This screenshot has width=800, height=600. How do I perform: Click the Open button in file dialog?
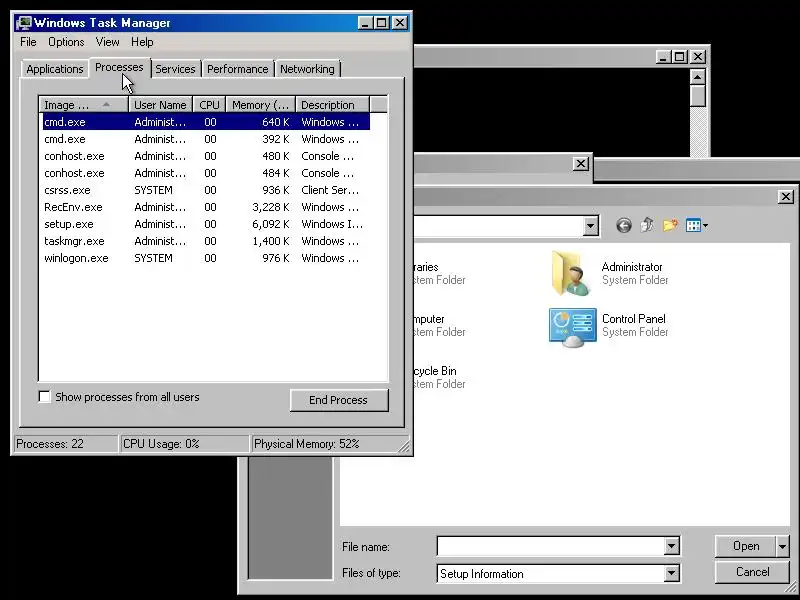click(745, 546)
